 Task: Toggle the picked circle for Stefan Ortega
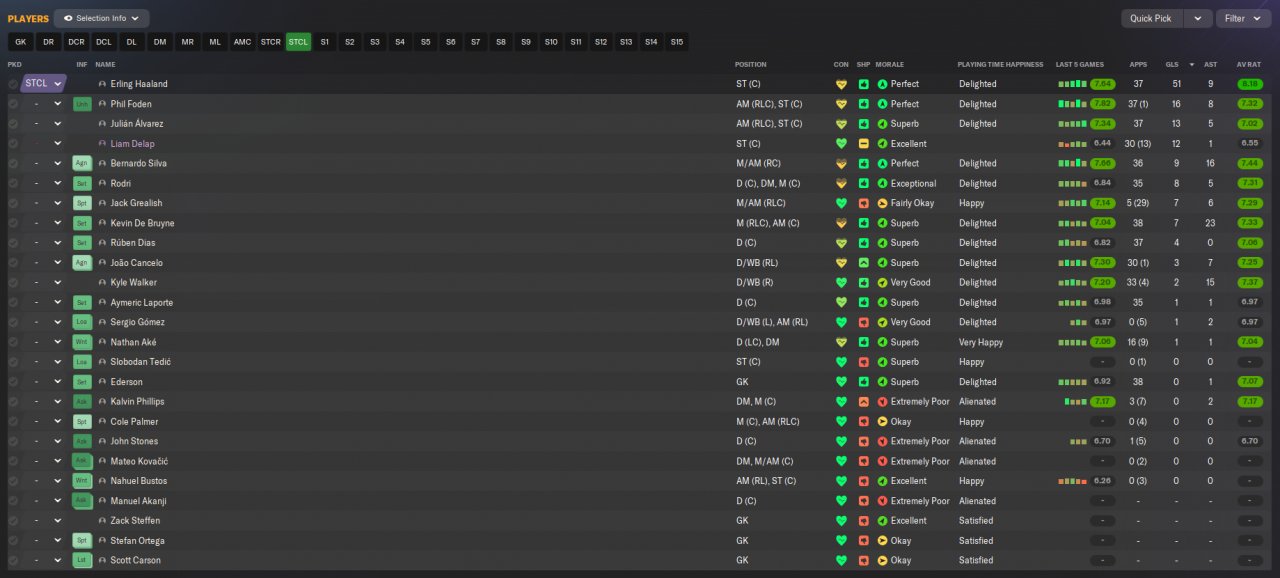coord(13,540)
